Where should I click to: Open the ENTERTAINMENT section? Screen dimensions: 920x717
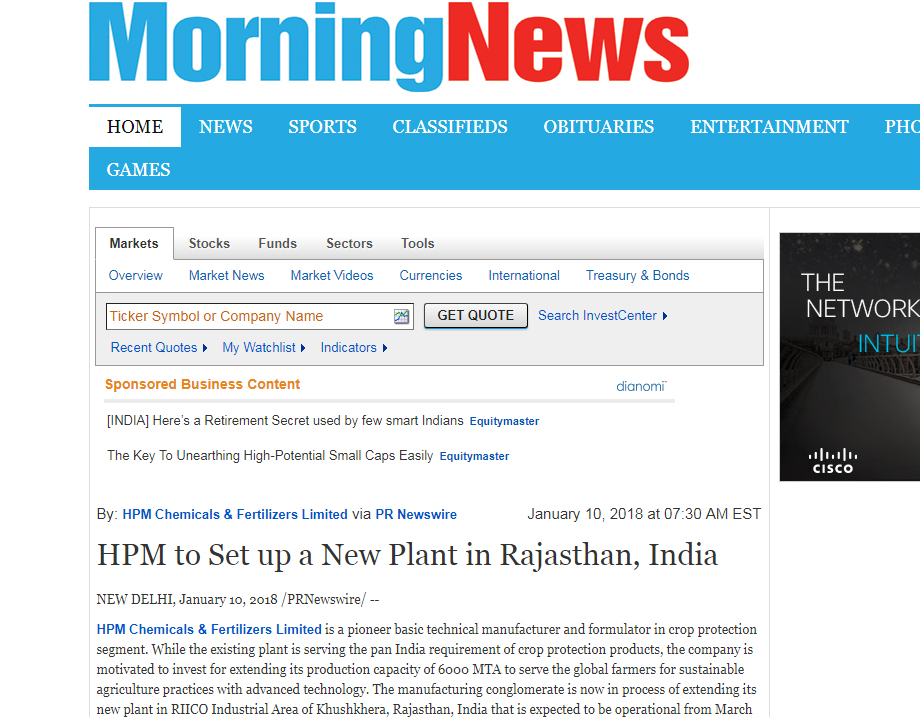pos(769,127)
